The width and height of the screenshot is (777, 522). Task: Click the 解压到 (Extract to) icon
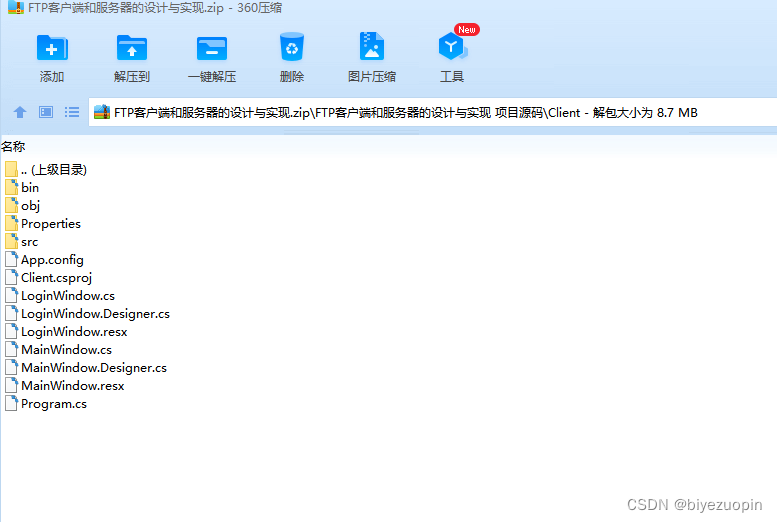coord(132,48)
